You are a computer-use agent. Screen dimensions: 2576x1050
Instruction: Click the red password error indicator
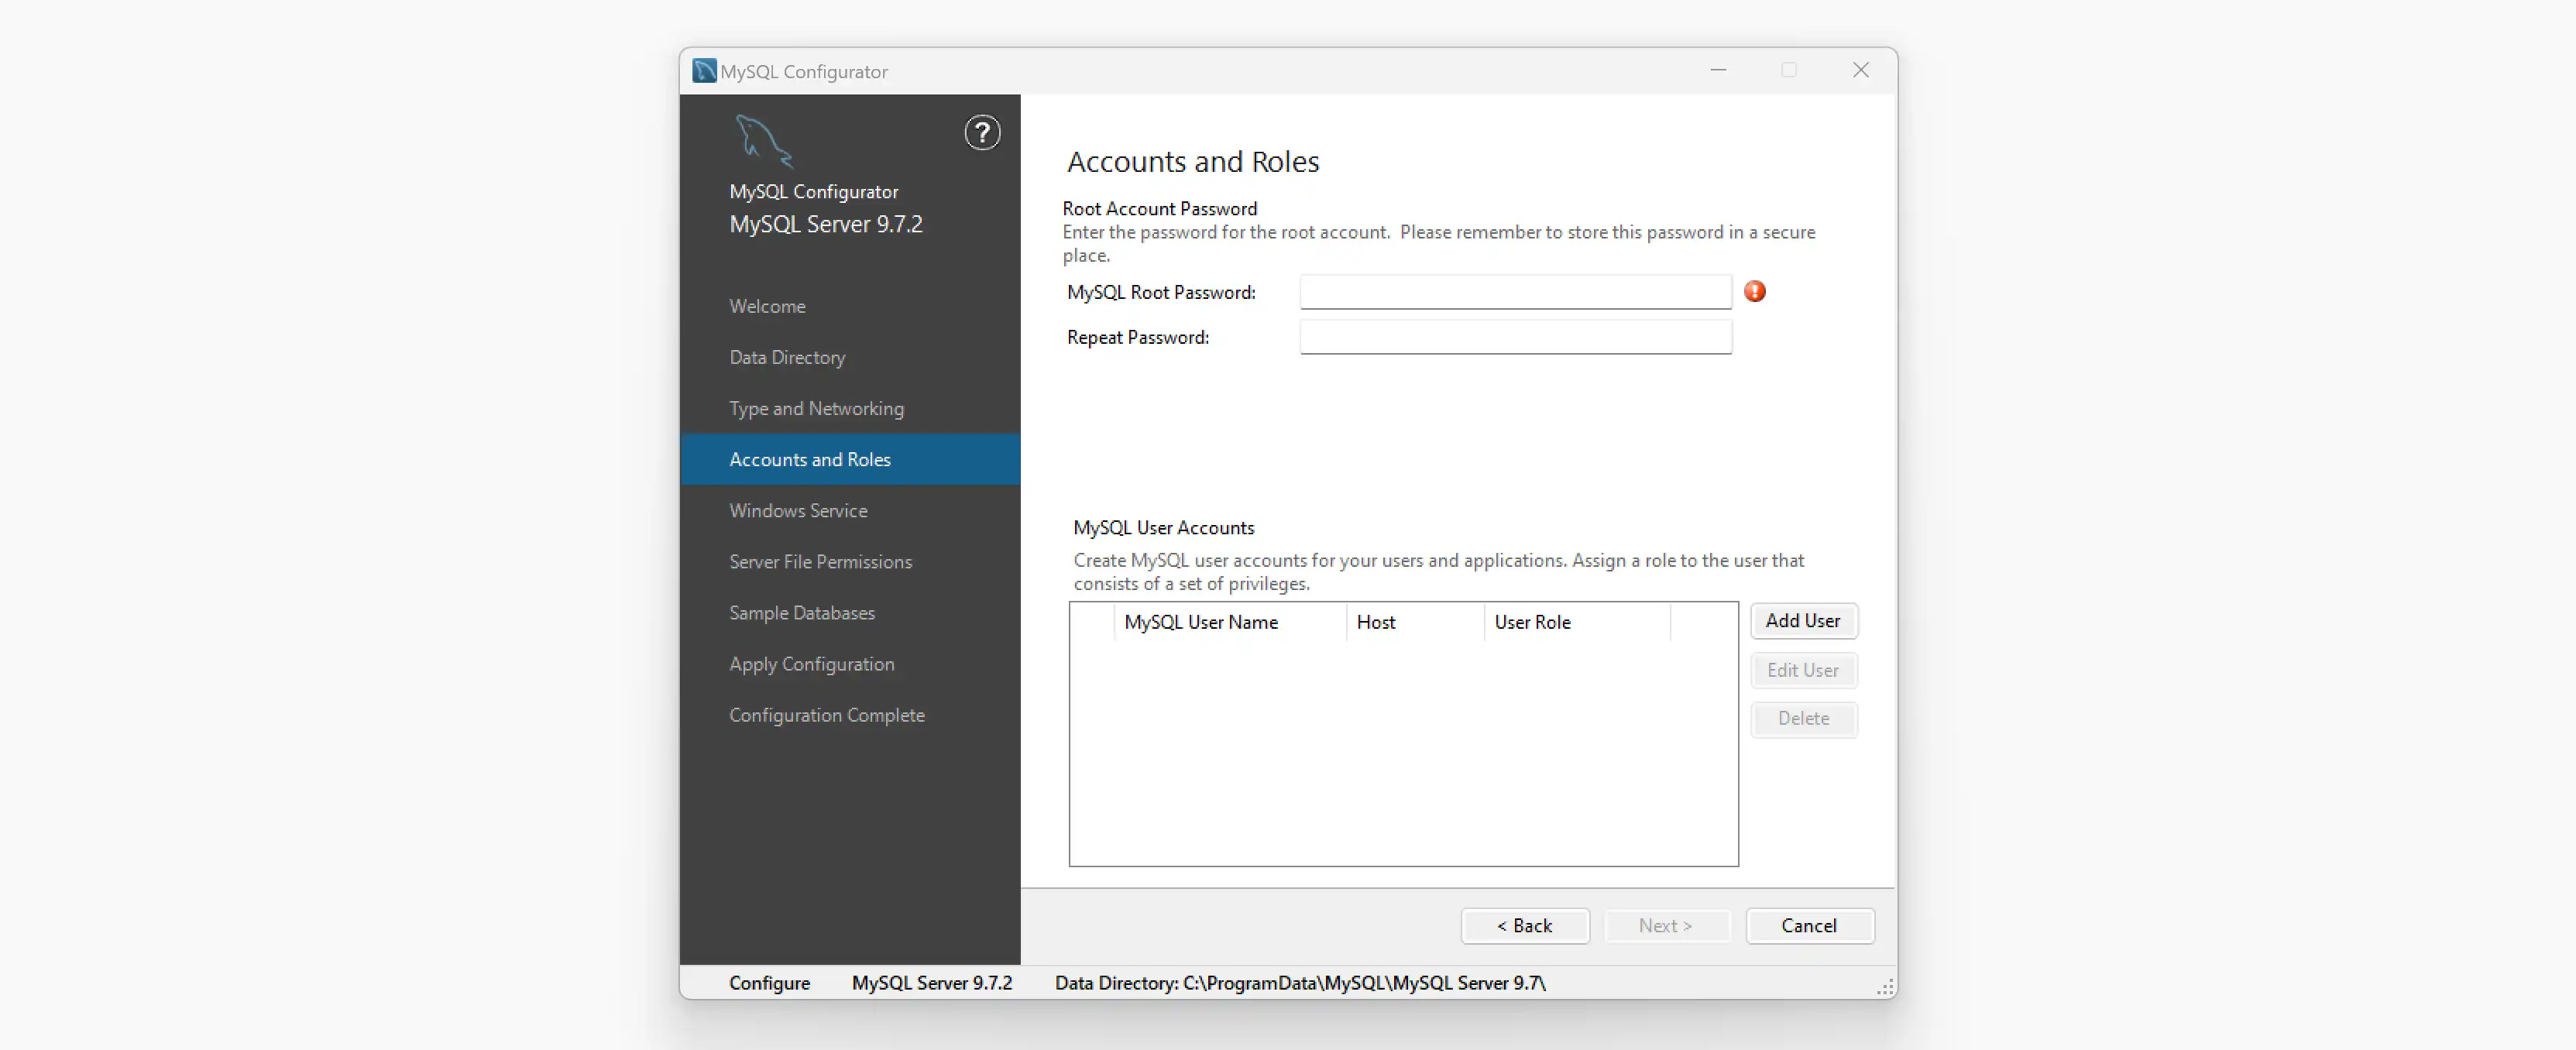tap(1754, 291)
